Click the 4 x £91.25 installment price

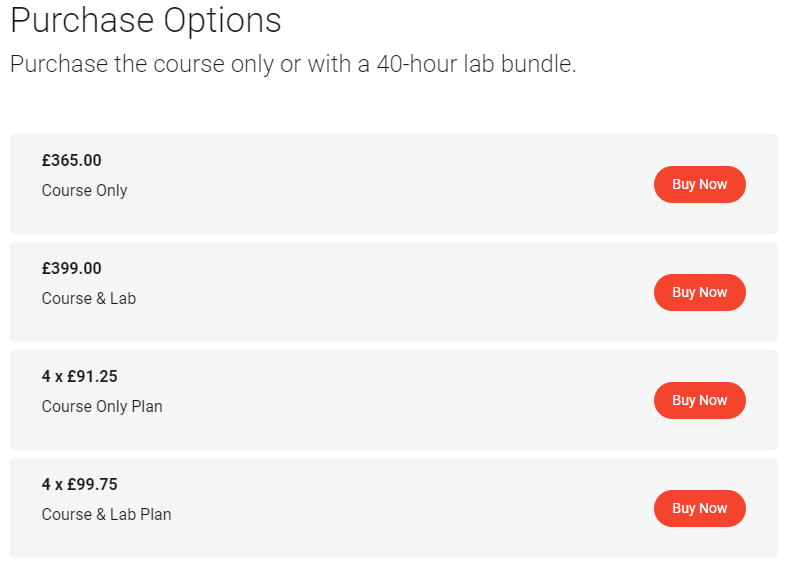click(x=80, y=376)
